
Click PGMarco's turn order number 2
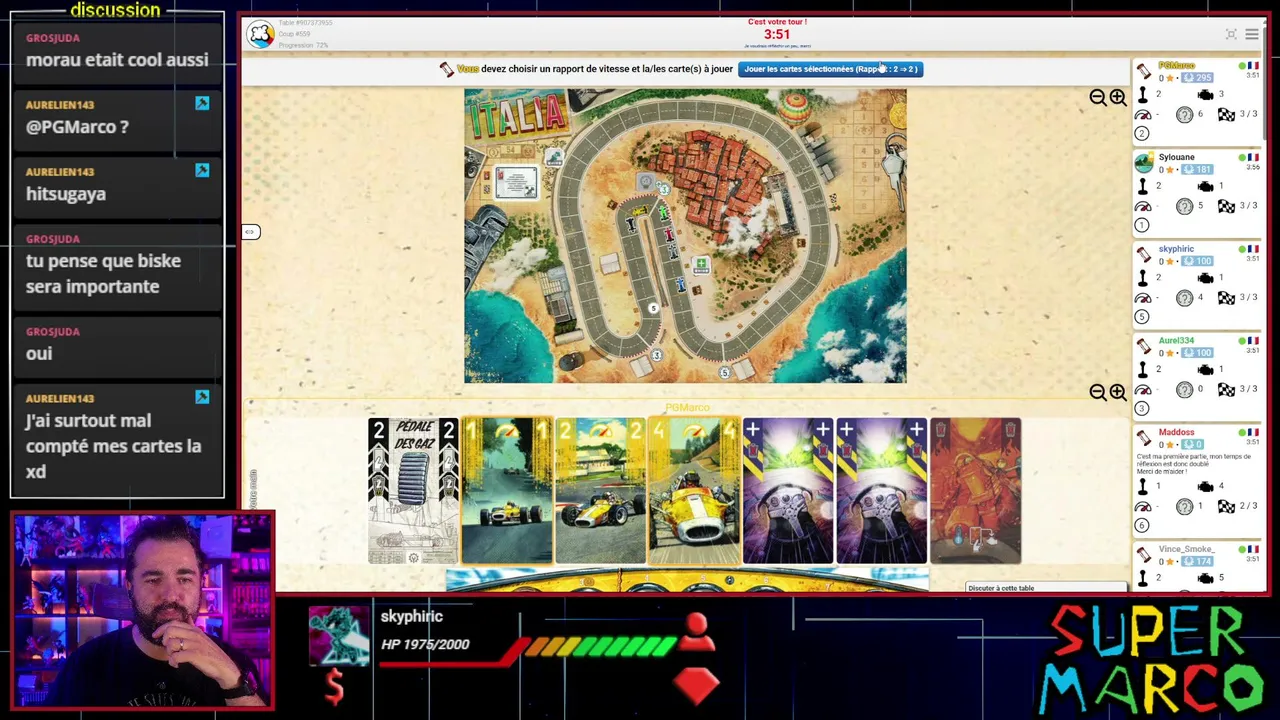coord(1142,134)
